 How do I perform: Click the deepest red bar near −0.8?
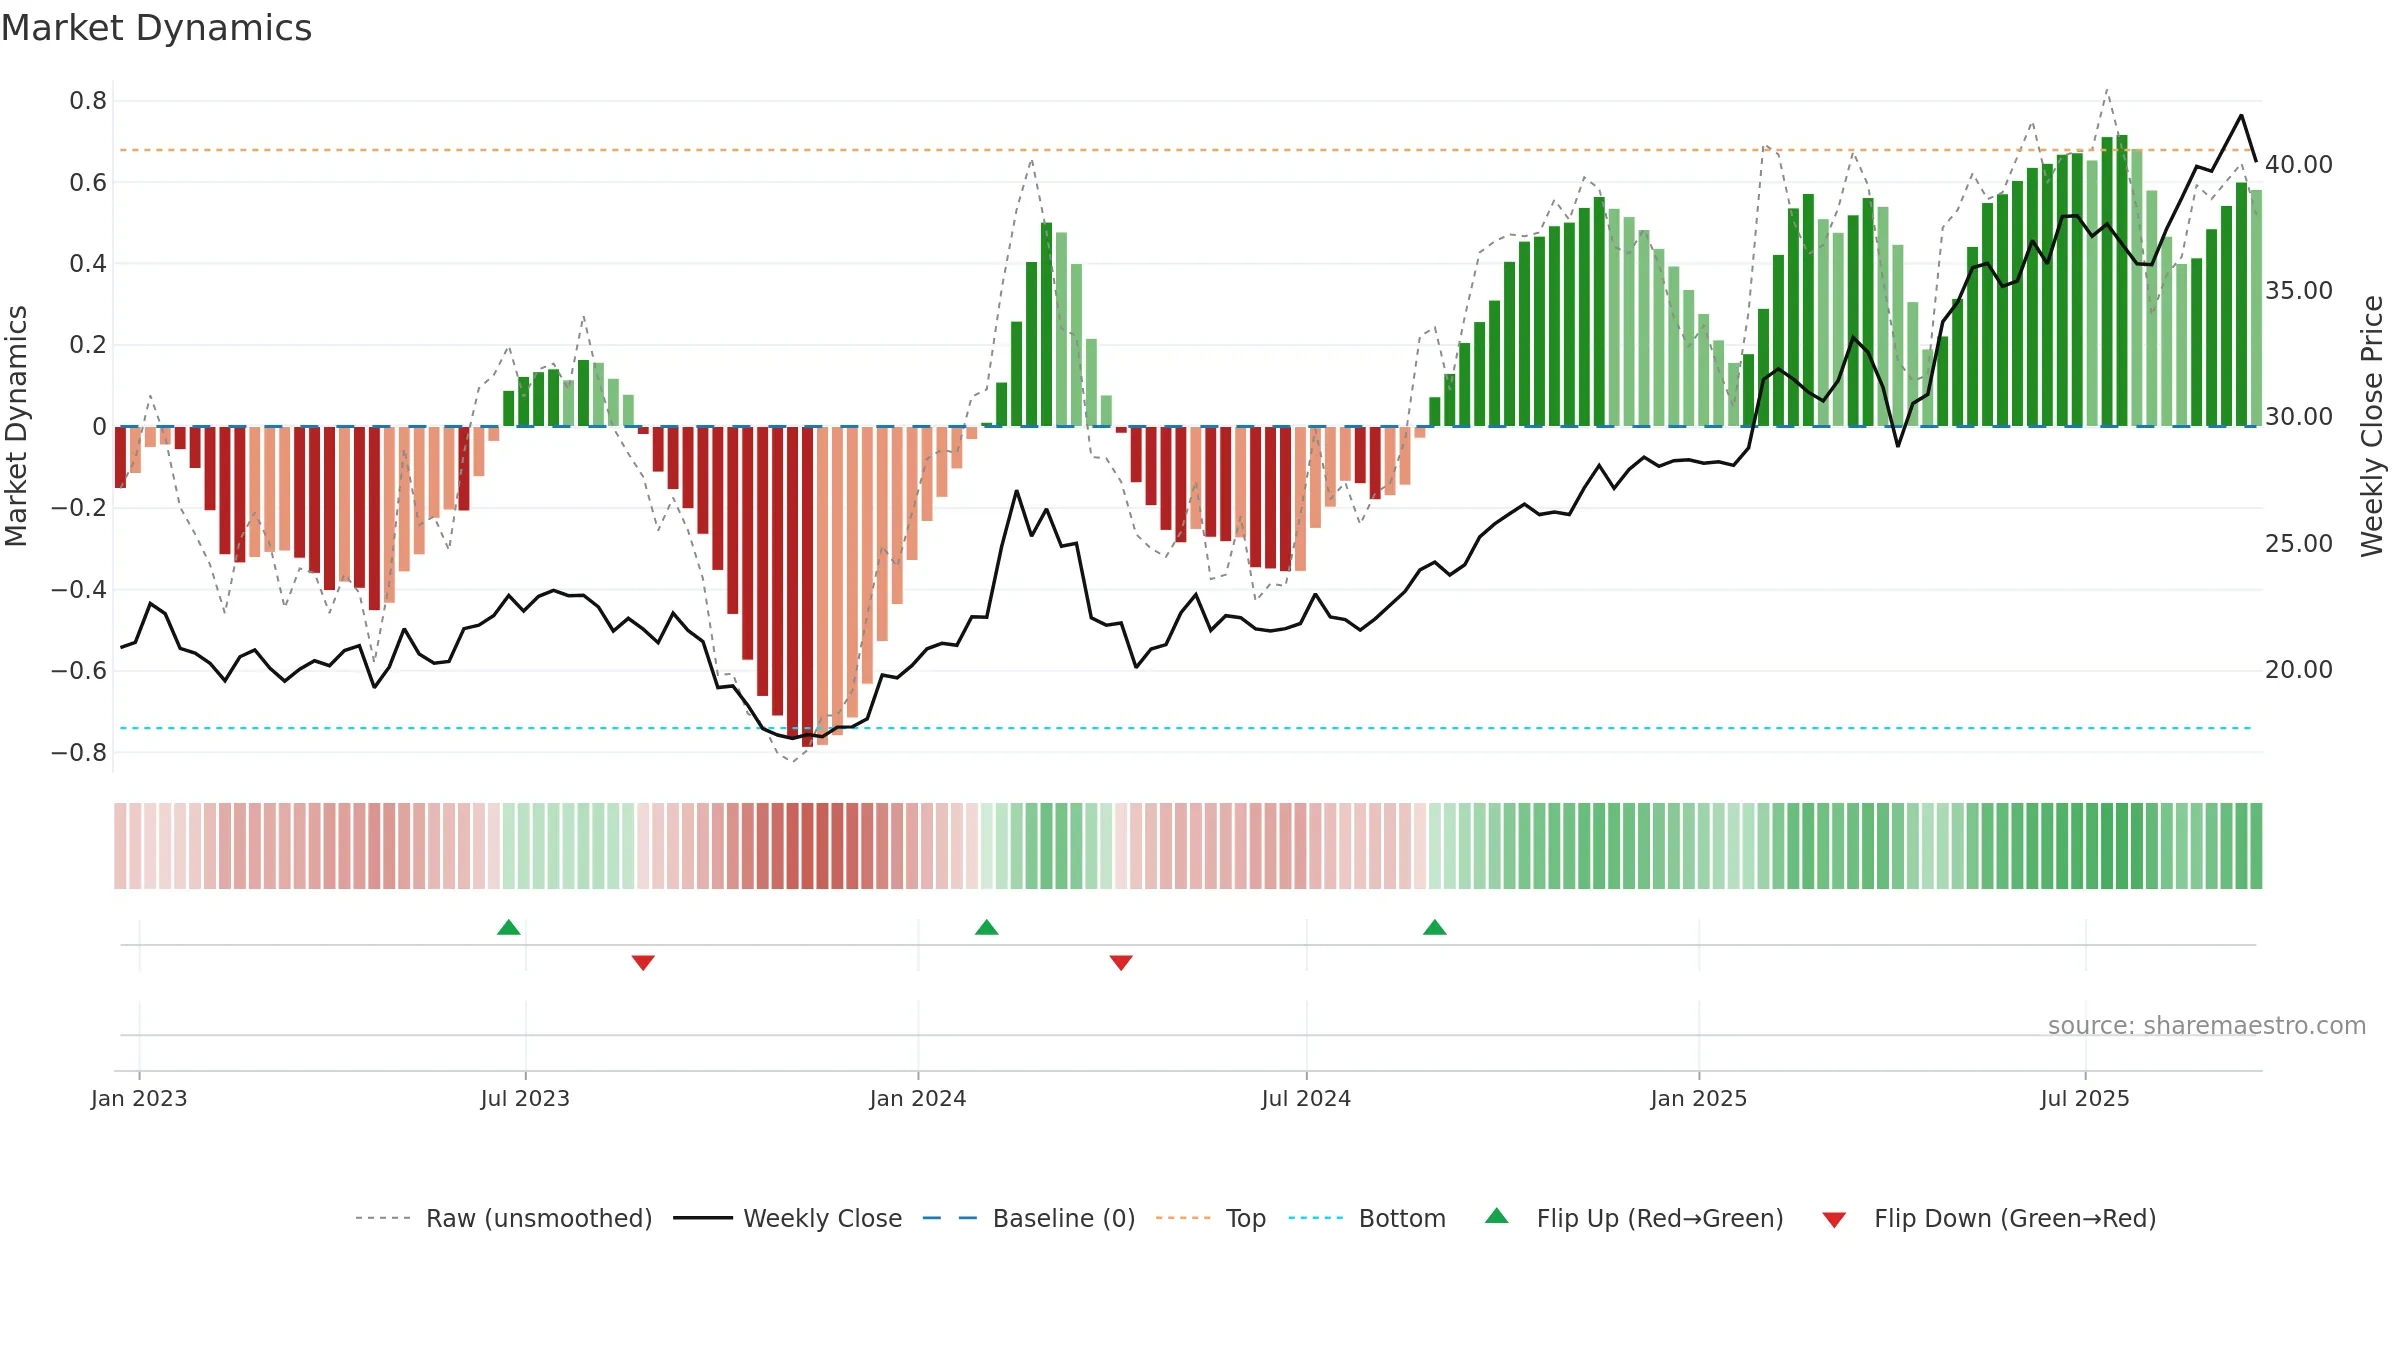point(807,587)
